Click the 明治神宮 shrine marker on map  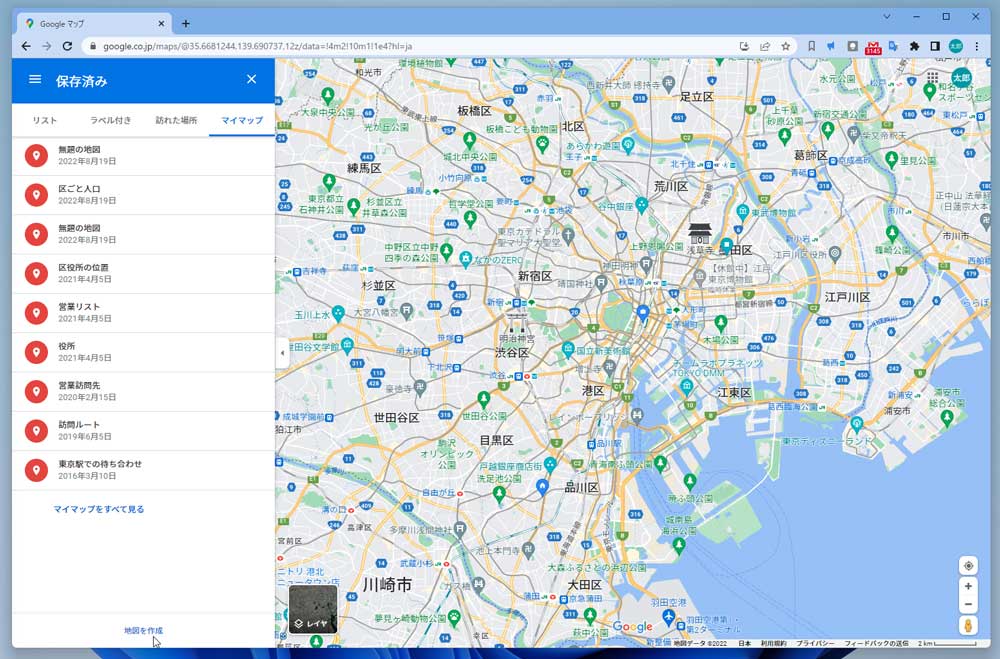click(517, 322)
